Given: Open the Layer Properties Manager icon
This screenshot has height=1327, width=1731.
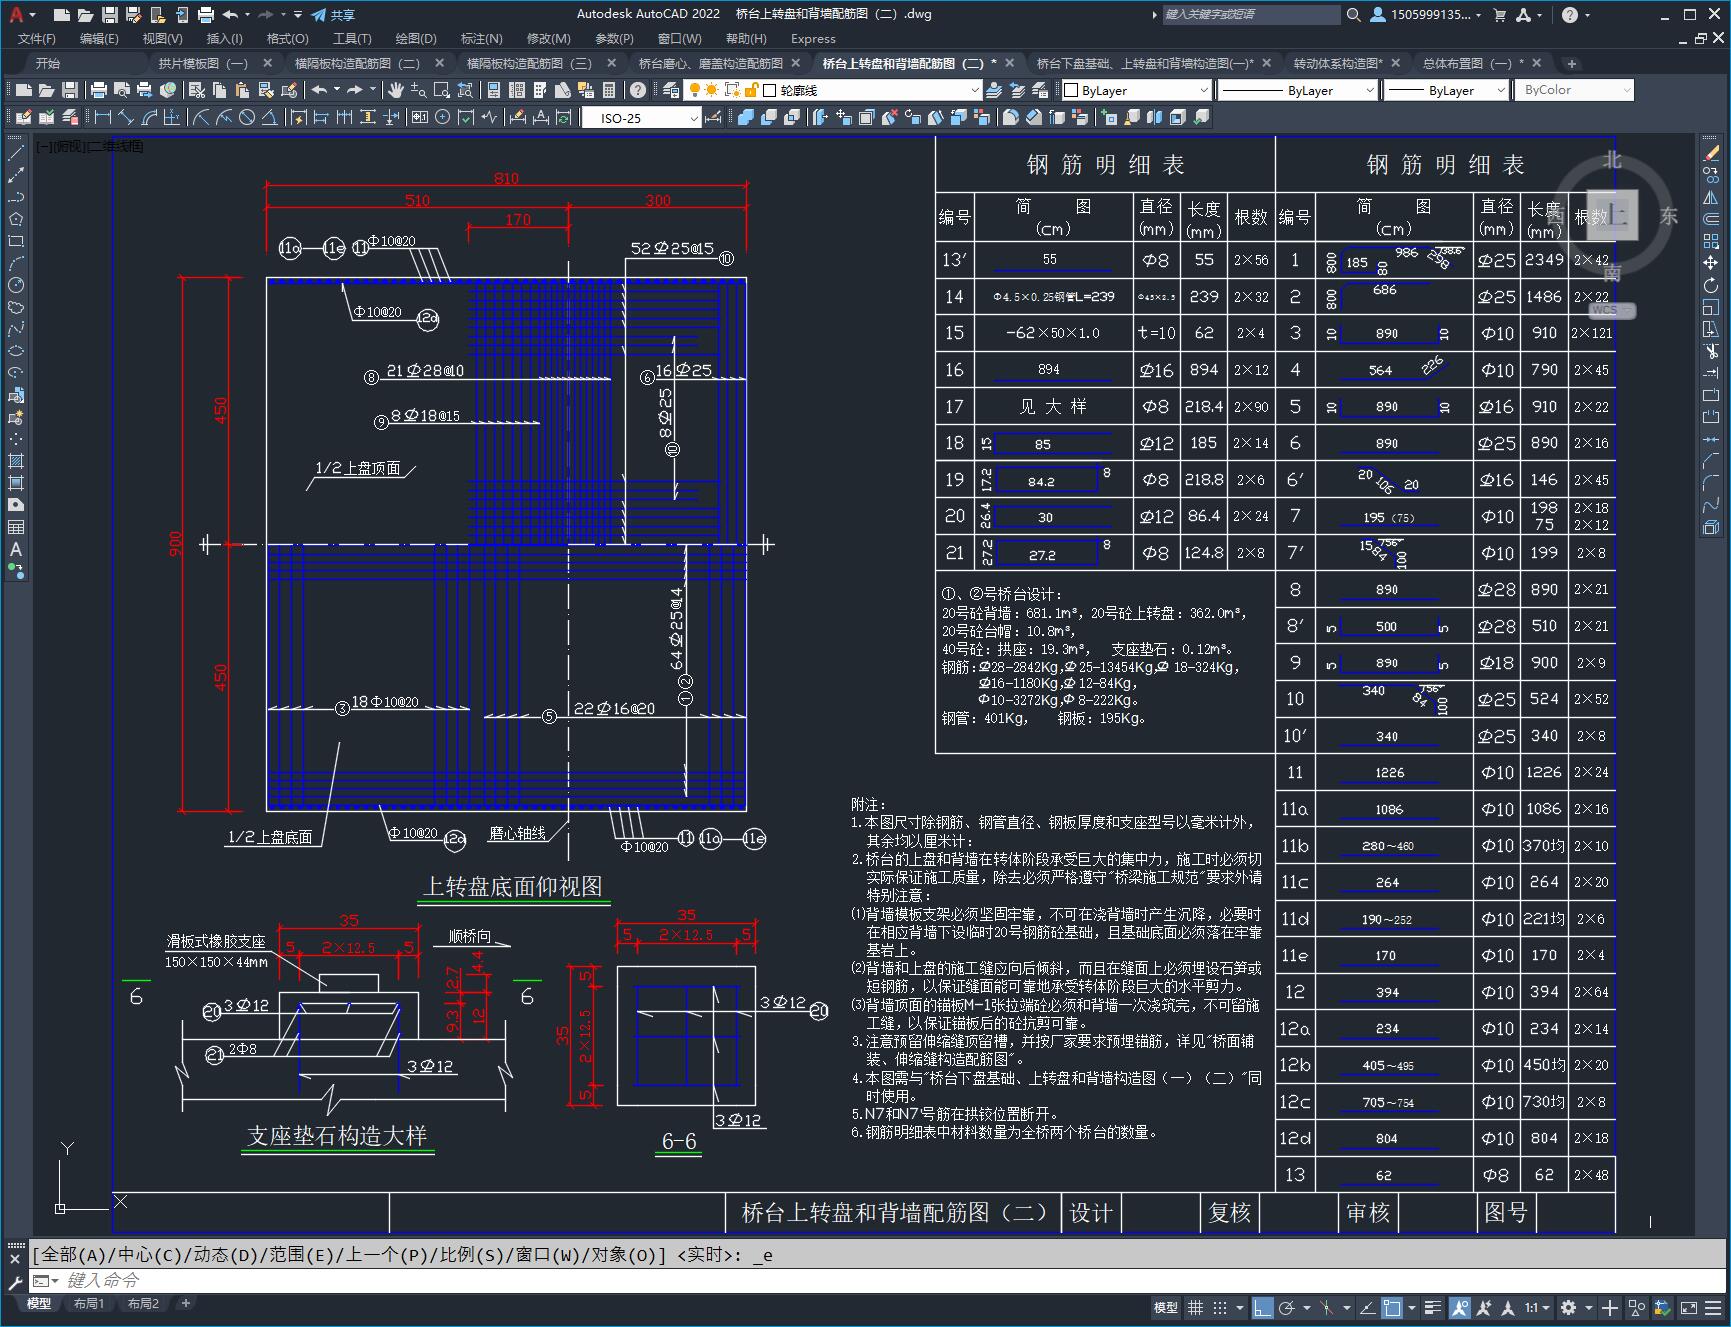Looking at the screenshot, I should [x=671, y=90].
